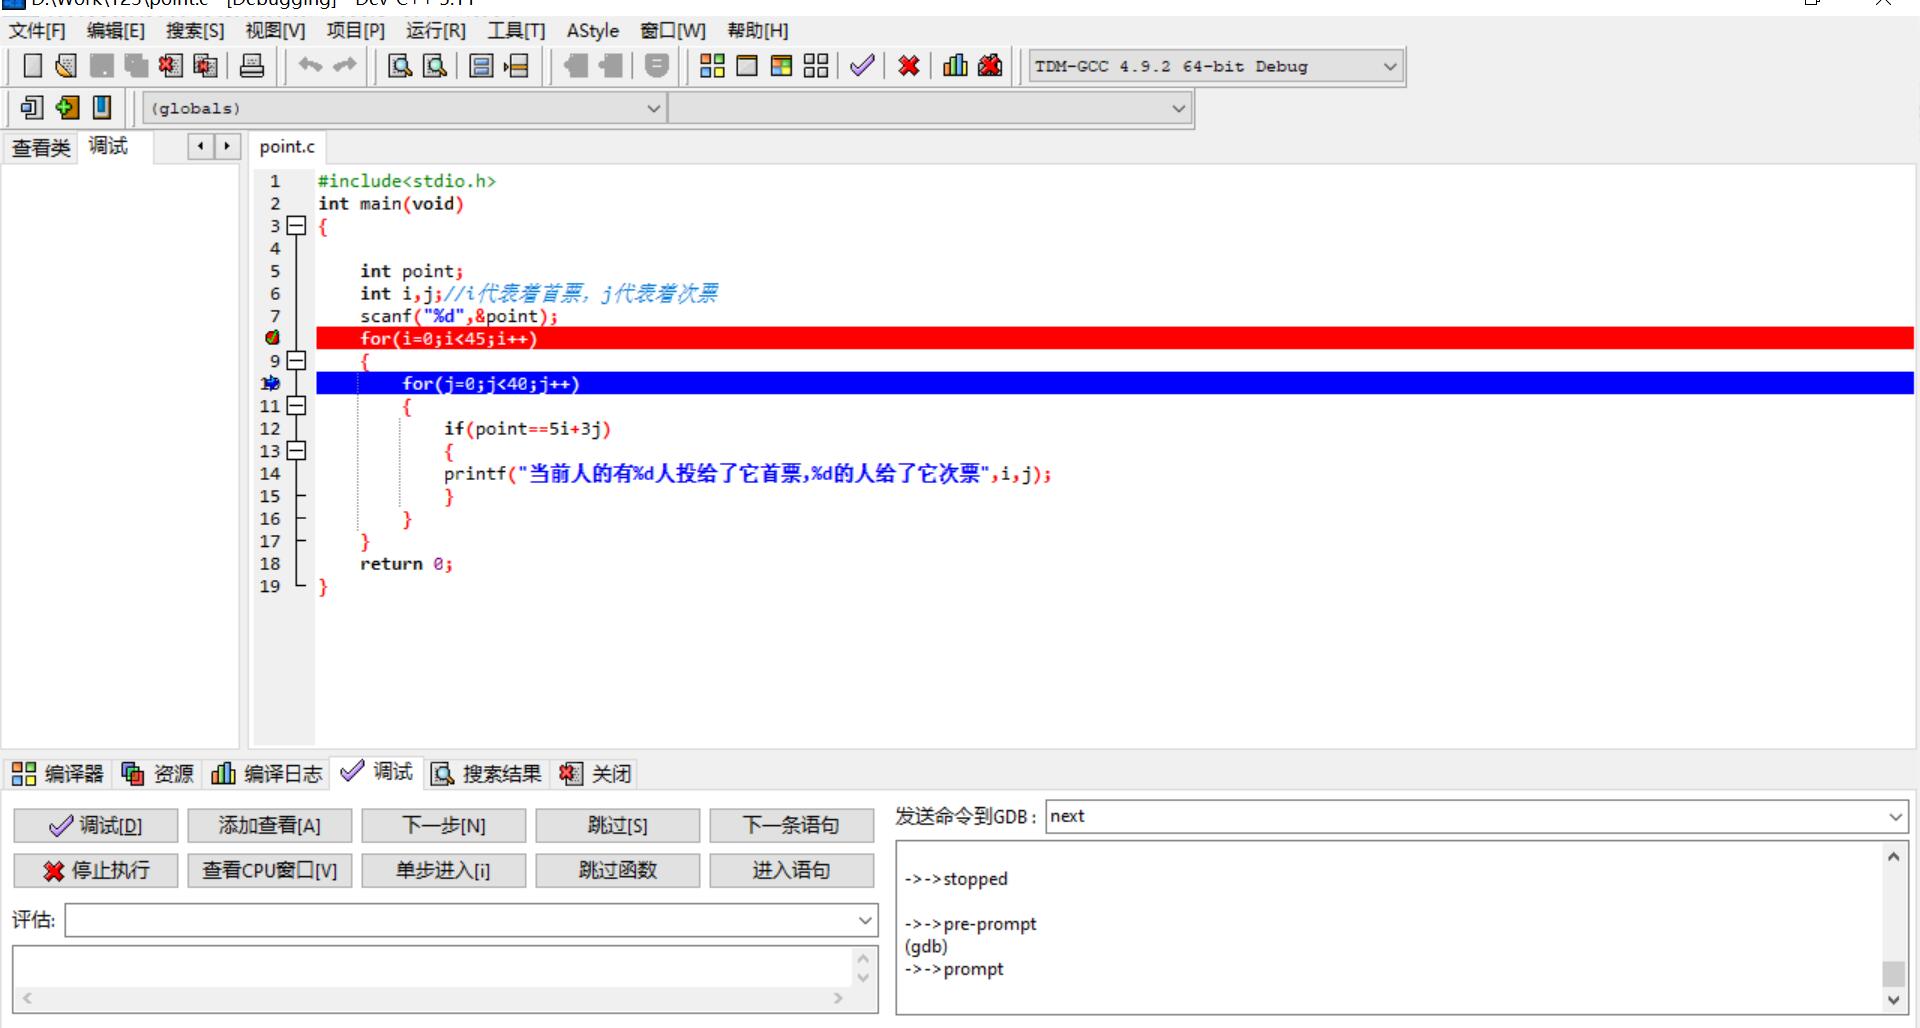
Task: Open the 视图[V] menu
Action: click(275, 31)
